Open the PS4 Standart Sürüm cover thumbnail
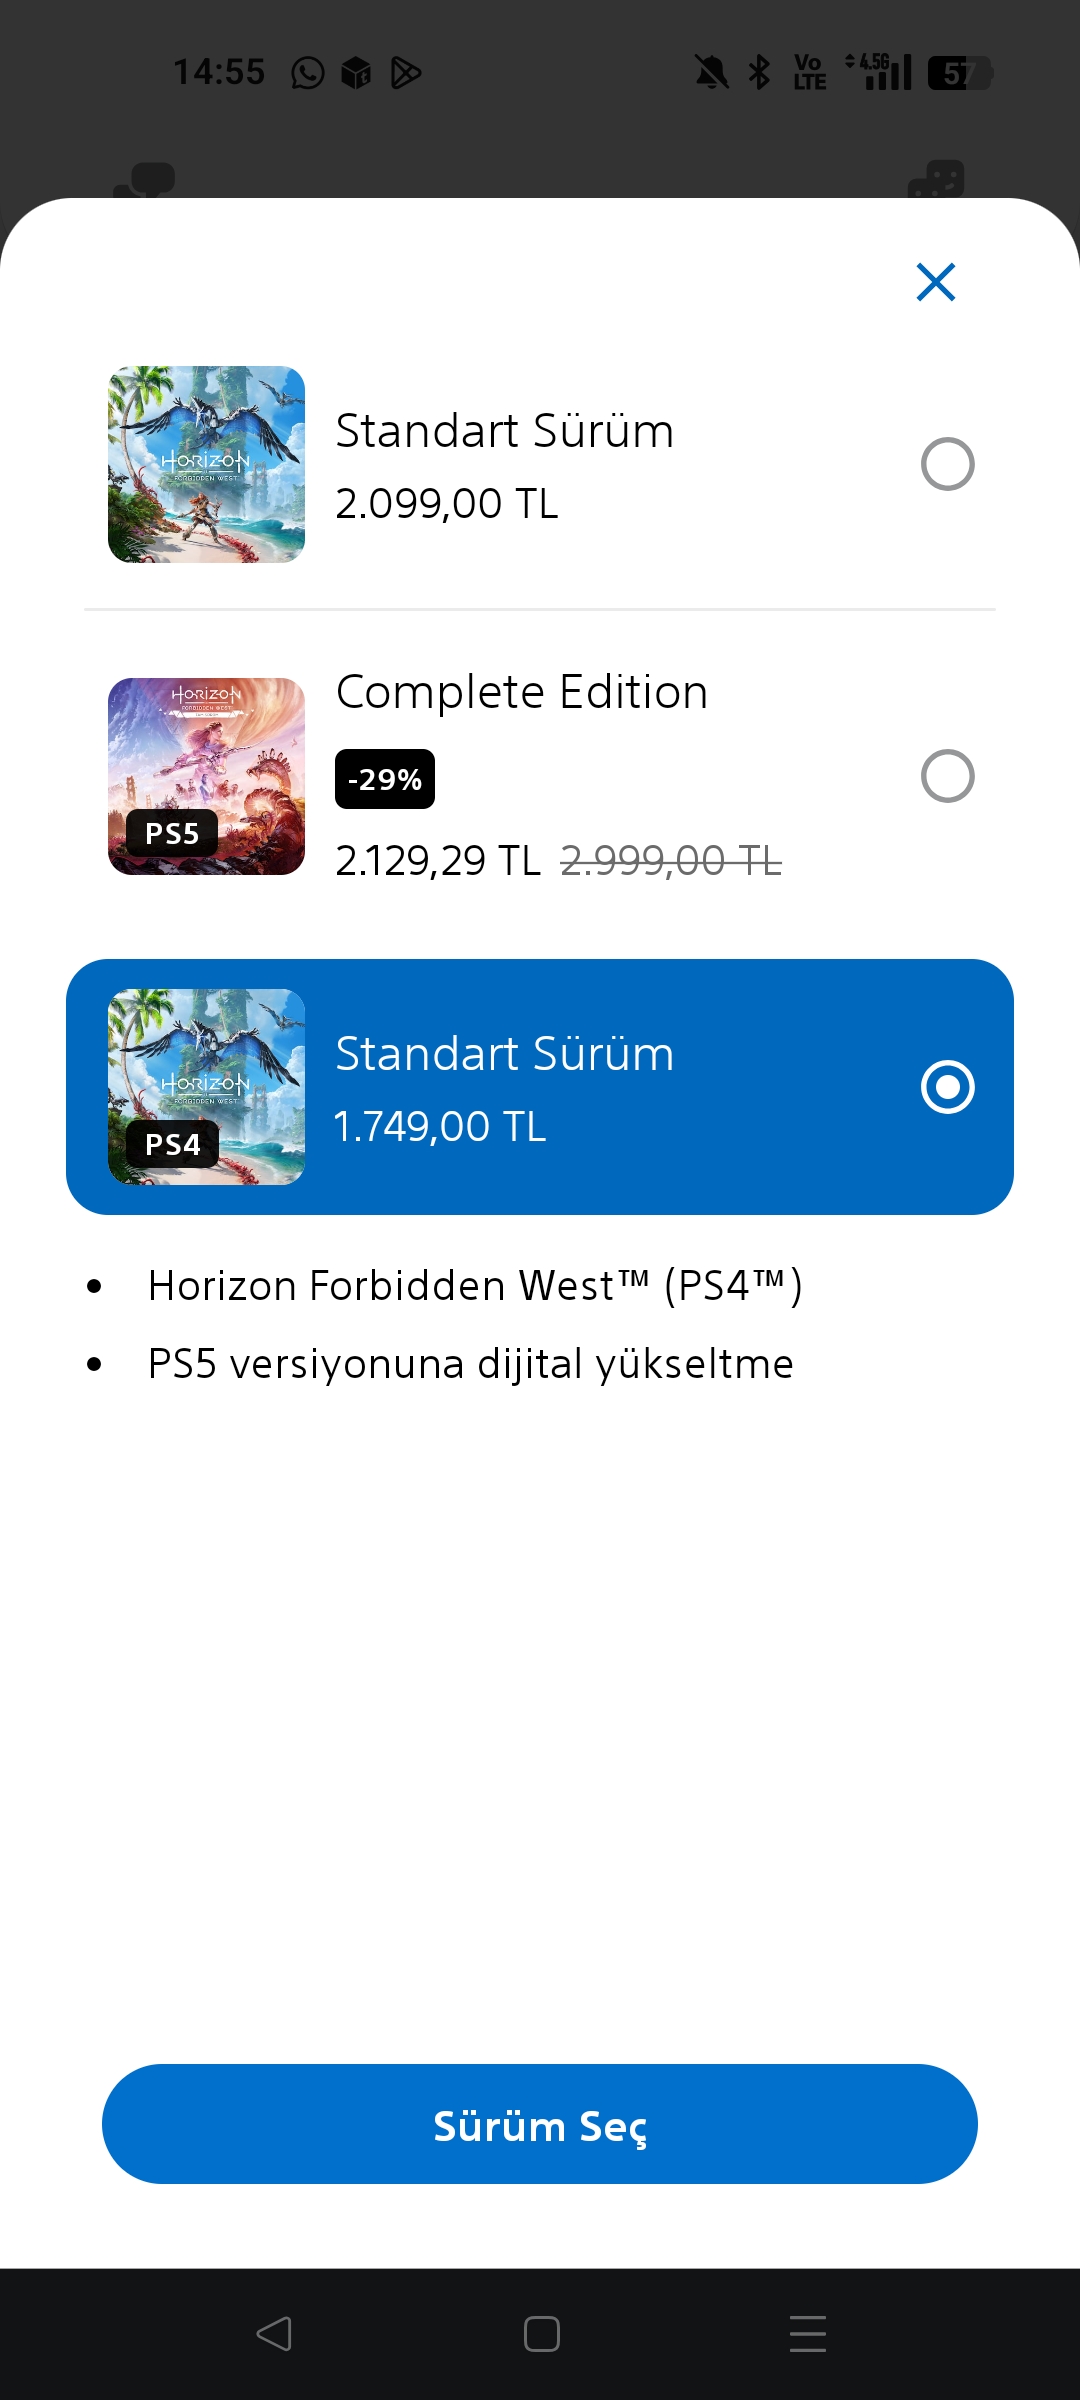Screen dimensions: 1080x2400 pyautogui.click(x=206, y=1087)
